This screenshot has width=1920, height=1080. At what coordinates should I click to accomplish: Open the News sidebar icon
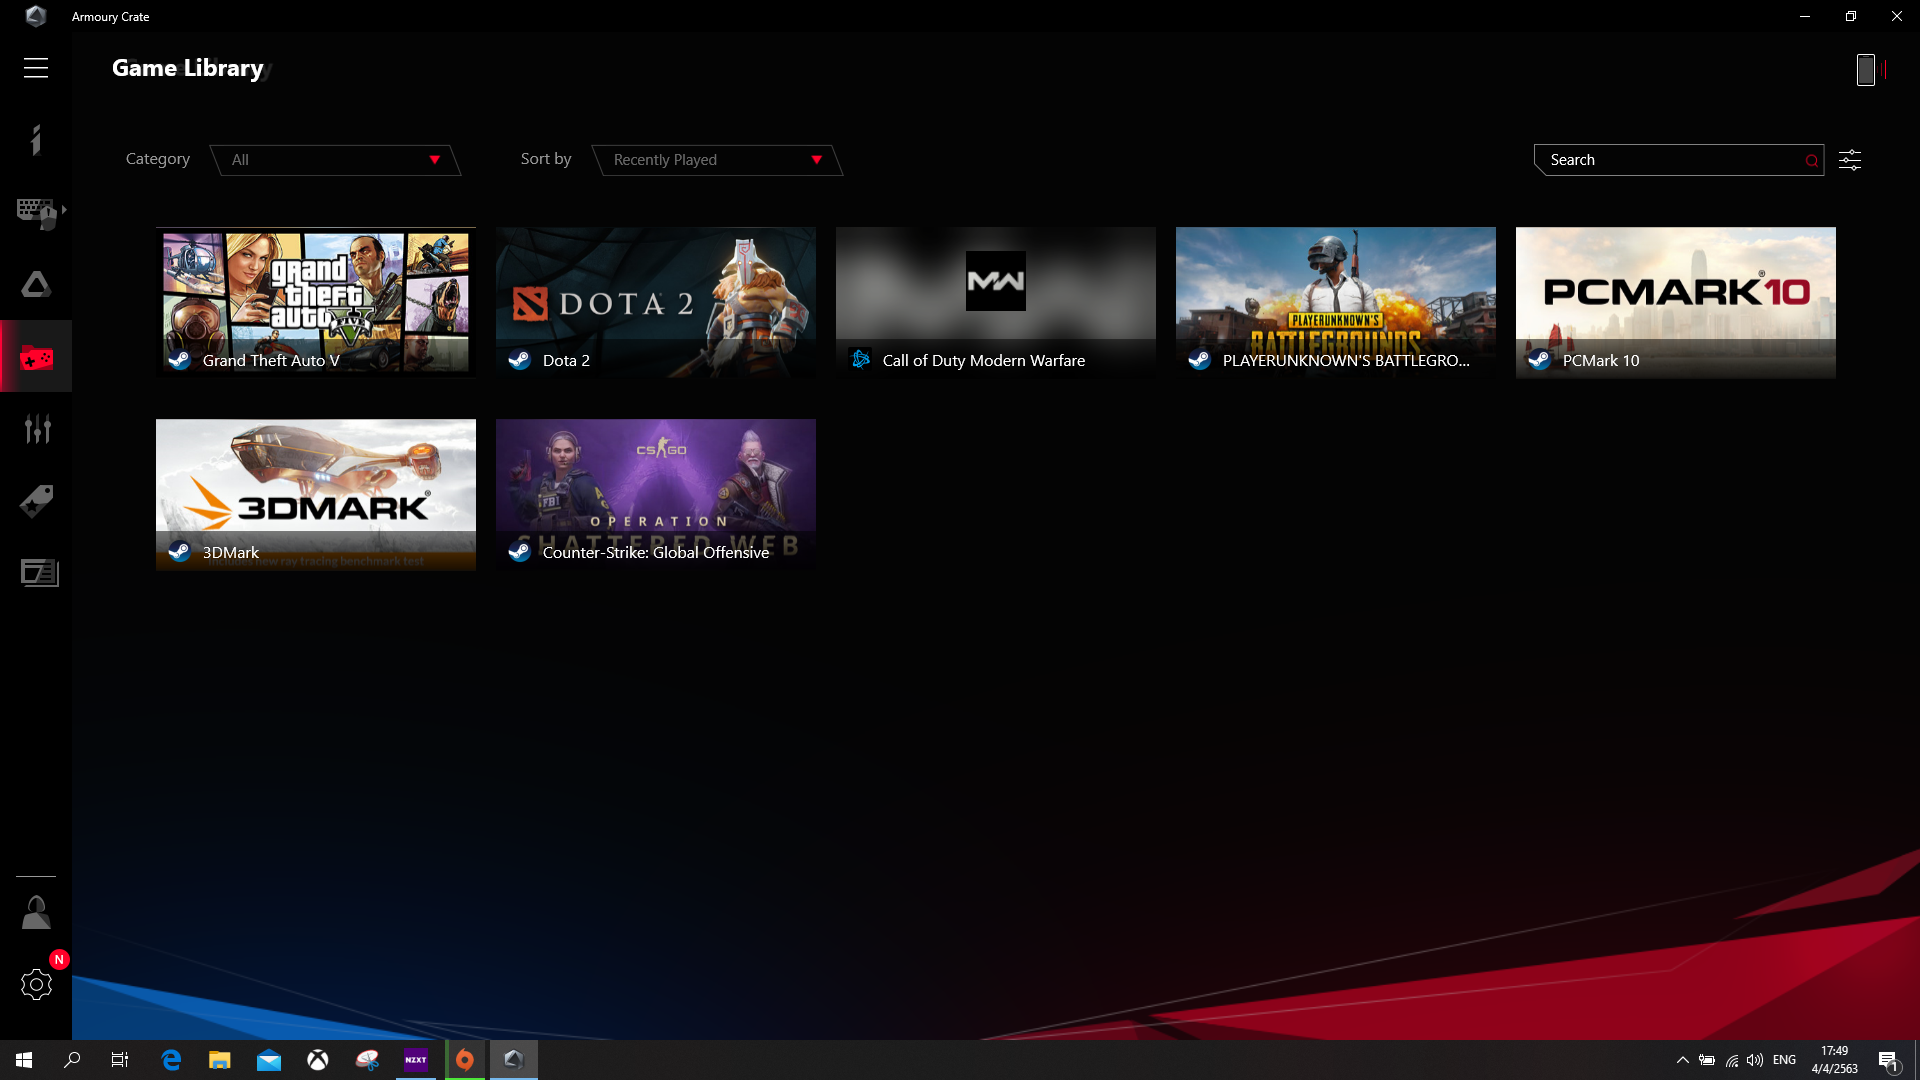point(39,573)
